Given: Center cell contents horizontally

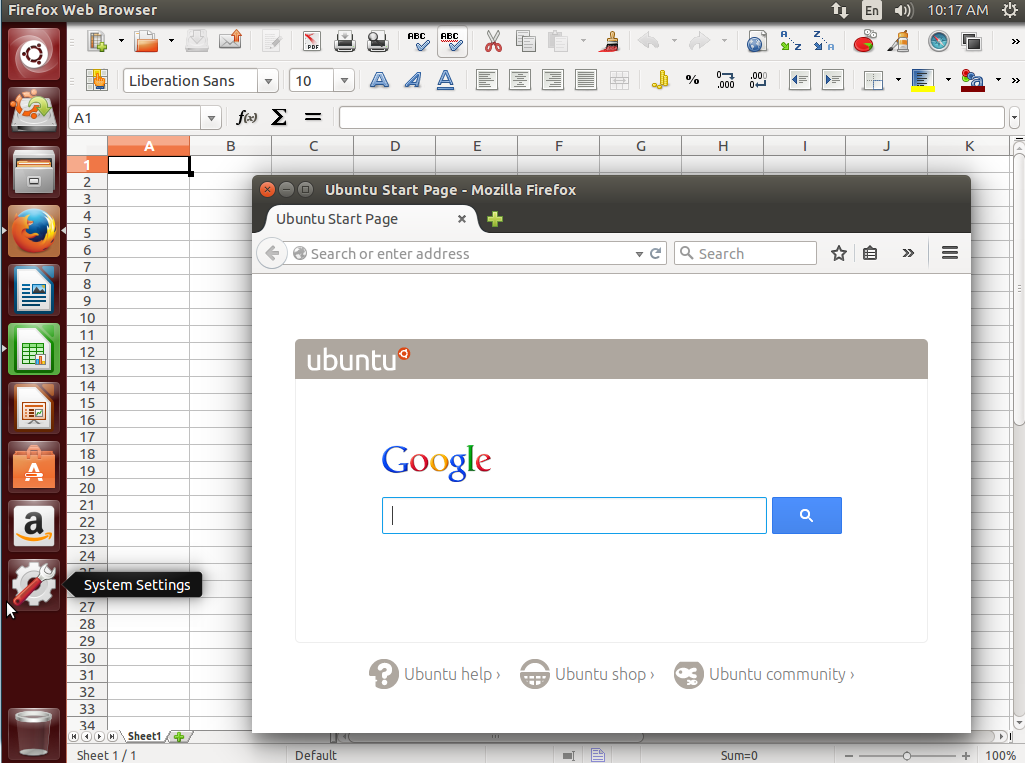Looking at the screenshot, I should (x=520, y=80).
